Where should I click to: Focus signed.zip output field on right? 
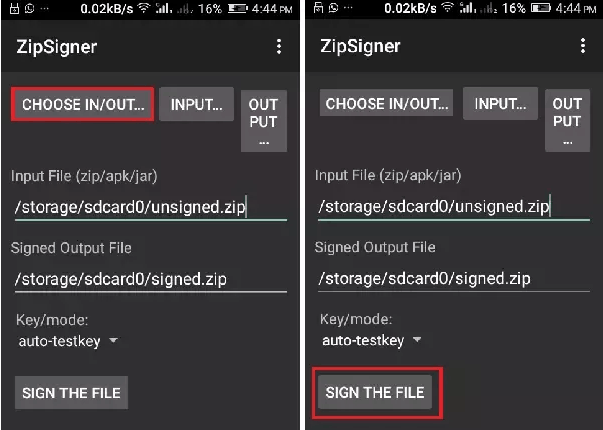click(x=454, y=278)
